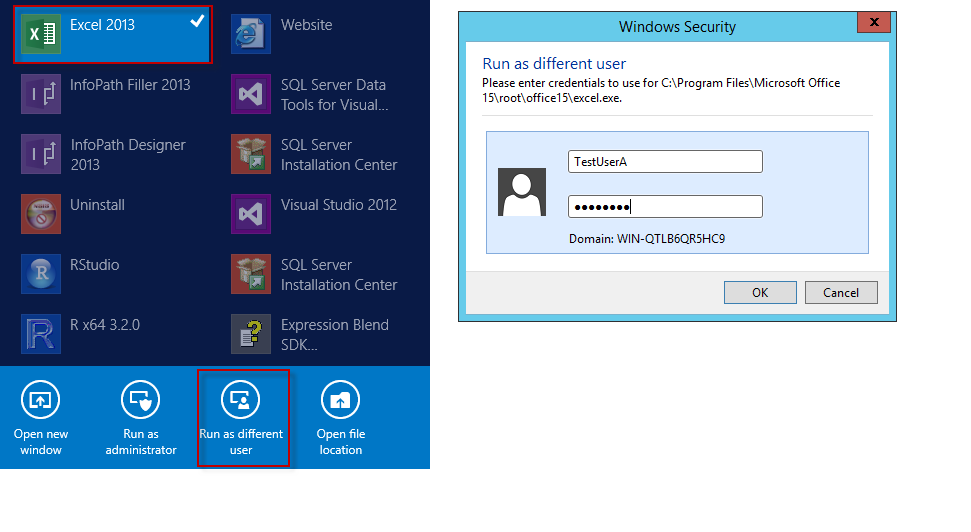Image resolution: width=971 pixels, height=532 pixels.
Task: Click the user avatar picture in dialog
Action: point(522,192)
